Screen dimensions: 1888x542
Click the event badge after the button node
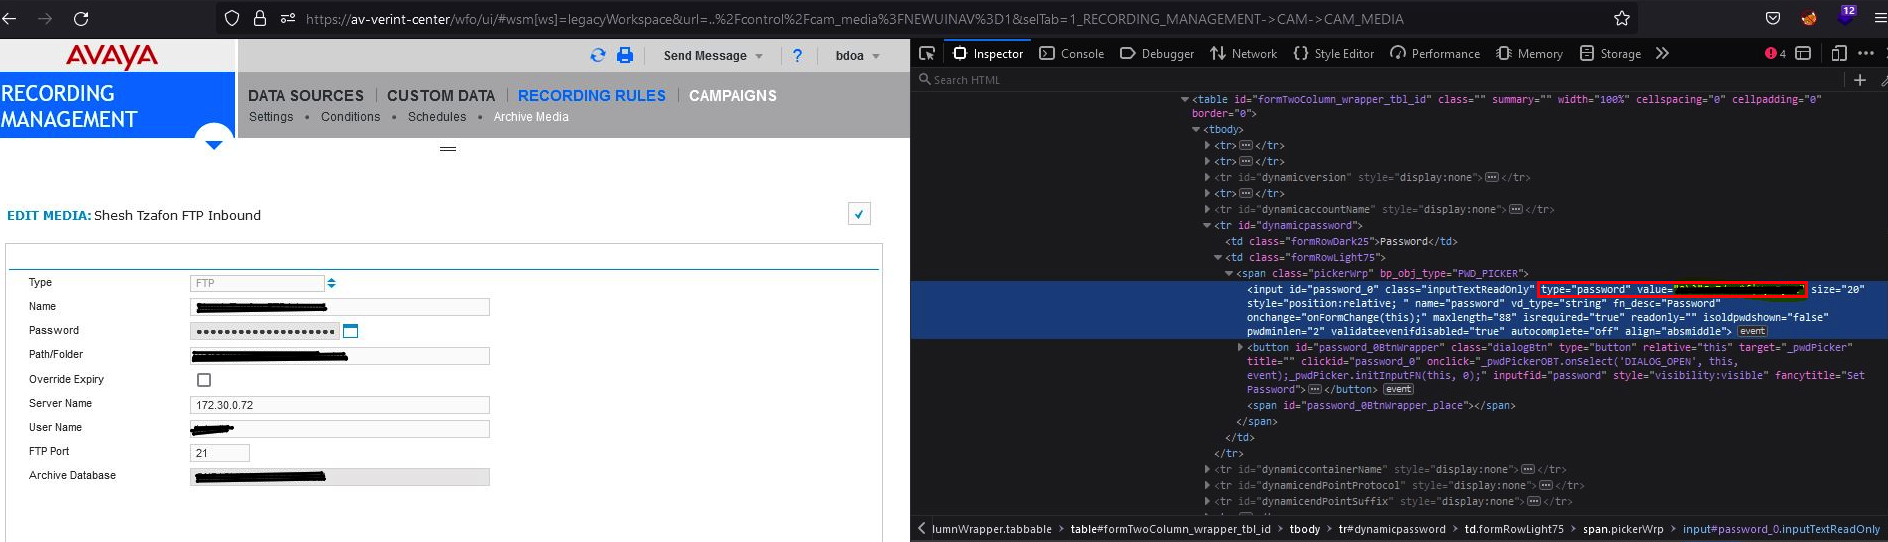[x=1399, y=389]
